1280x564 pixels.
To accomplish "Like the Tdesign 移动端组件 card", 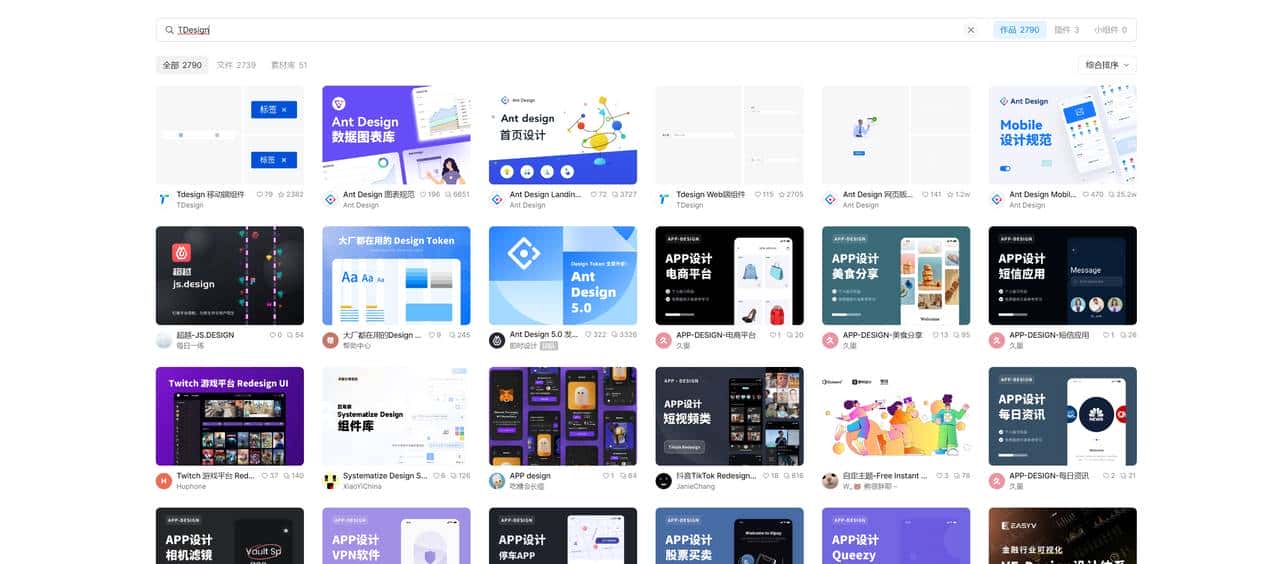I will pos(265,194).
